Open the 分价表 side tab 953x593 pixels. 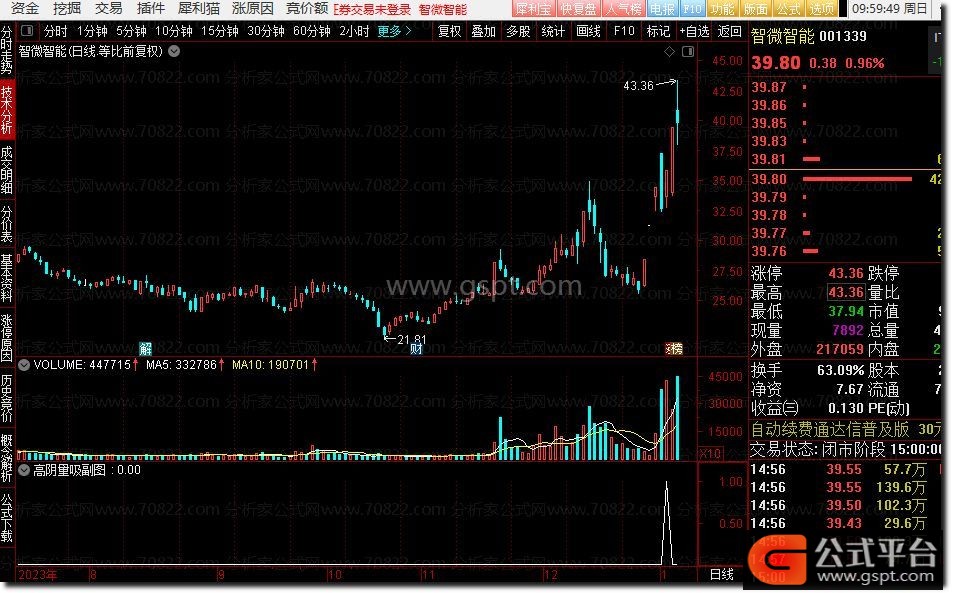(7, 224)
